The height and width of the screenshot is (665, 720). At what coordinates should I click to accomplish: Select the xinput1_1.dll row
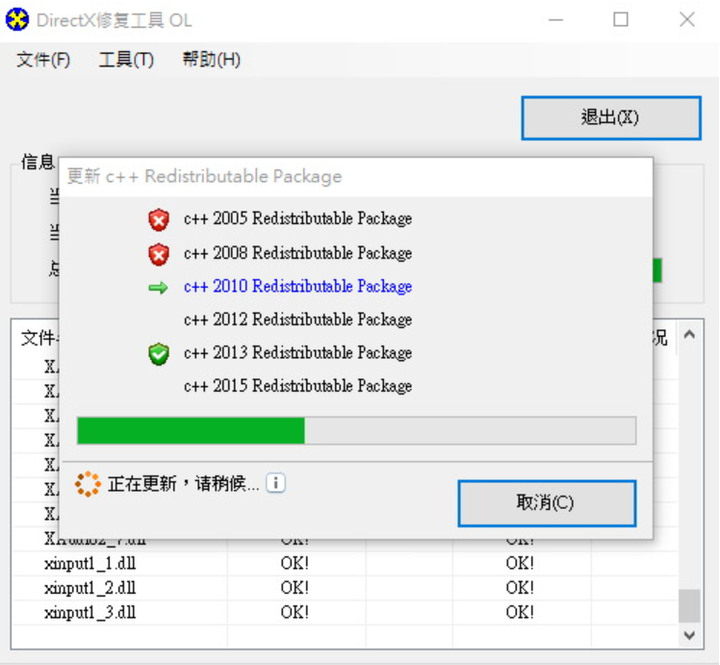click(345, 564)
